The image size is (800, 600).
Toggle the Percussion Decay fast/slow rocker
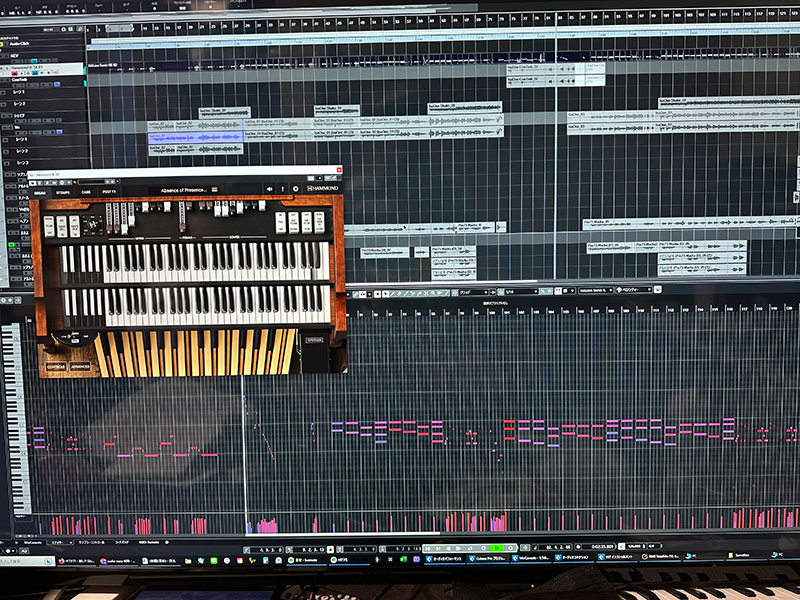coord(306,222)
